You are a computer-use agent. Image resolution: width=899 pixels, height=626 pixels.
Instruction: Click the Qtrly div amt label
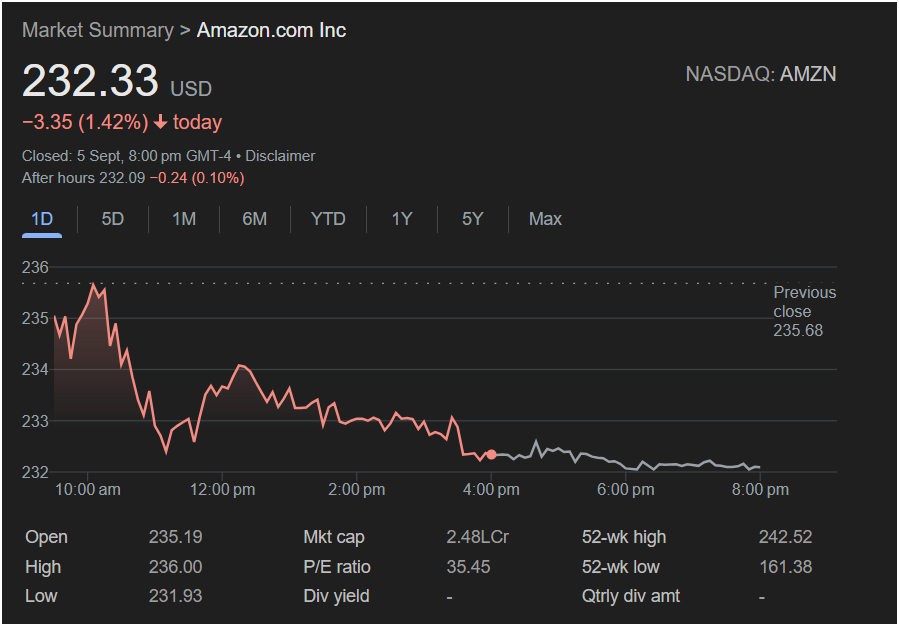pos(631,596)
